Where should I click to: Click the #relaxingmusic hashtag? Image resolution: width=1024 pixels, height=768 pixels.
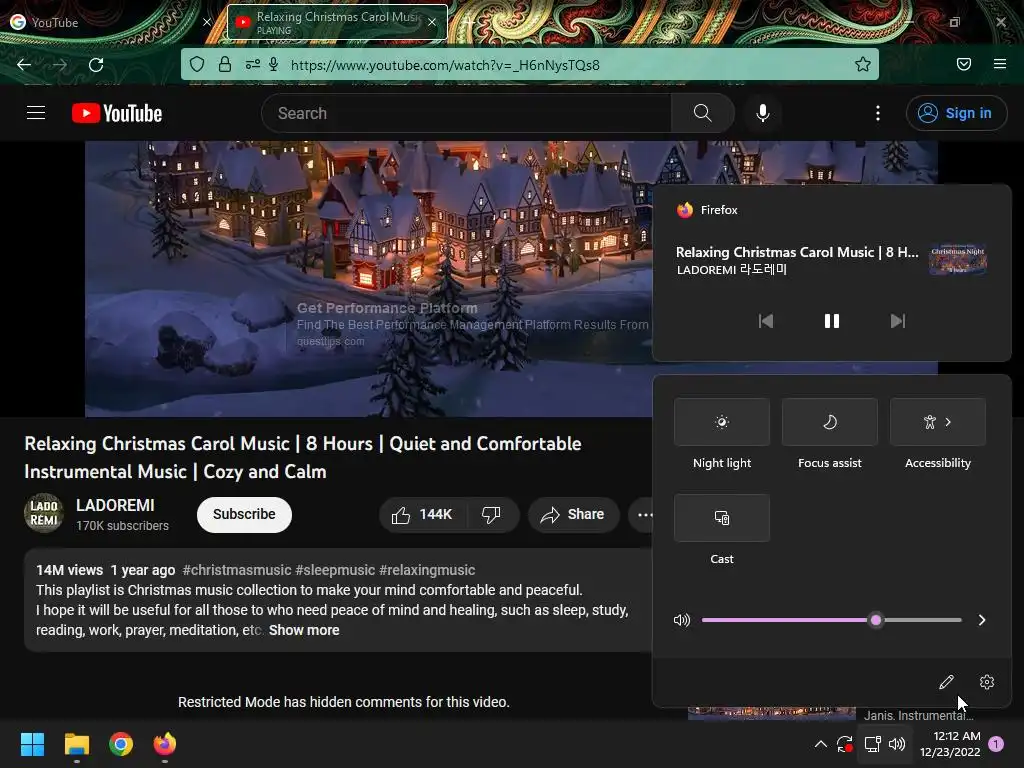tap(427, 570)
